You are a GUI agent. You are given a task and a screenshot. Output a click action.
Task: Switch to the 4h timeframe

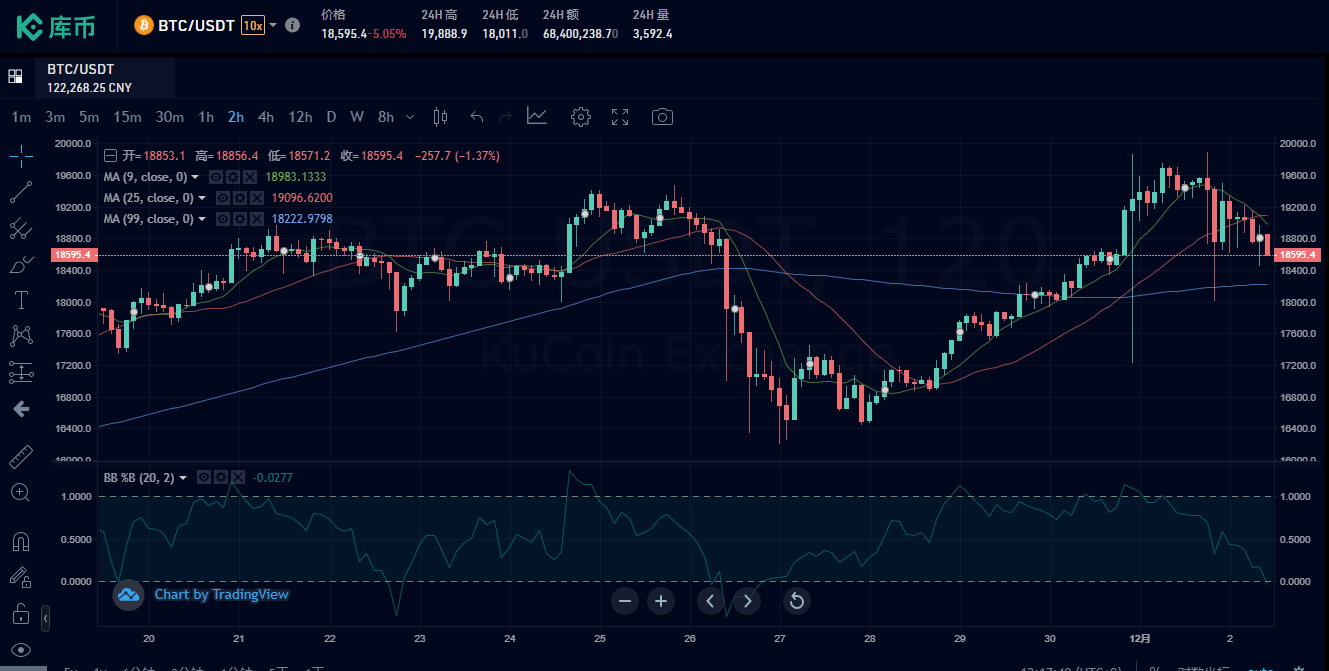[x=266, y=117]
